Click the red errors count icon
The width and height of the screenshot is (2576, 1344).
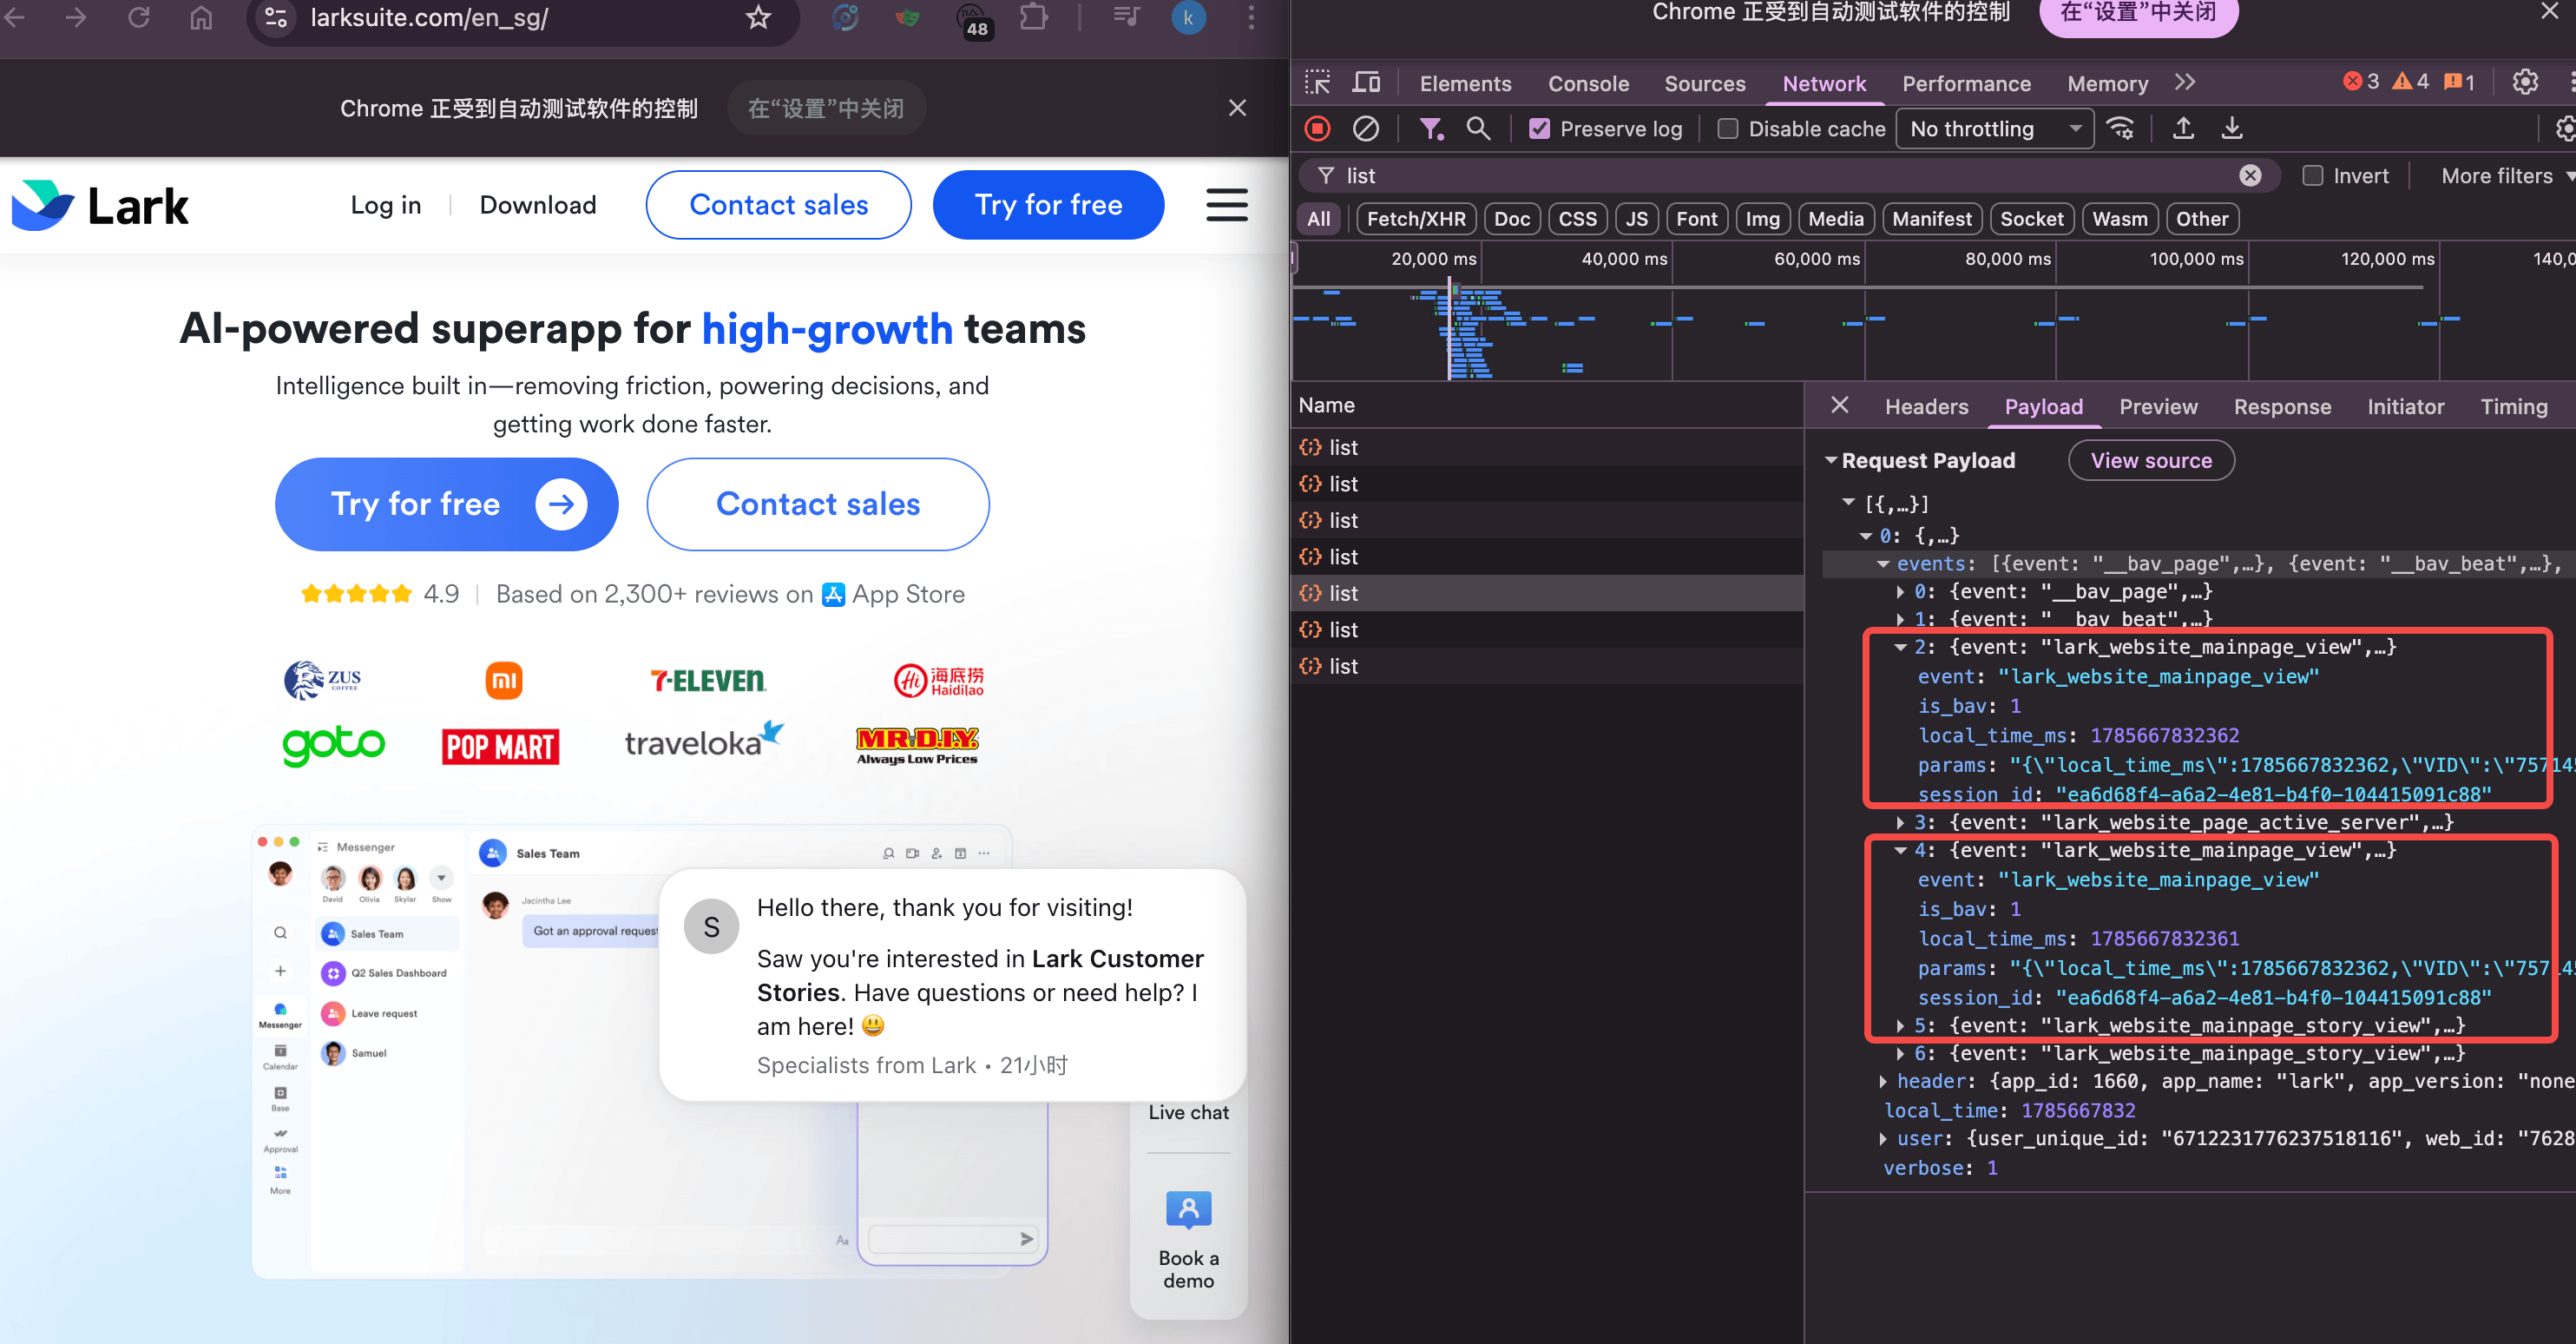pyautogui.click(x=2361, y=81)
